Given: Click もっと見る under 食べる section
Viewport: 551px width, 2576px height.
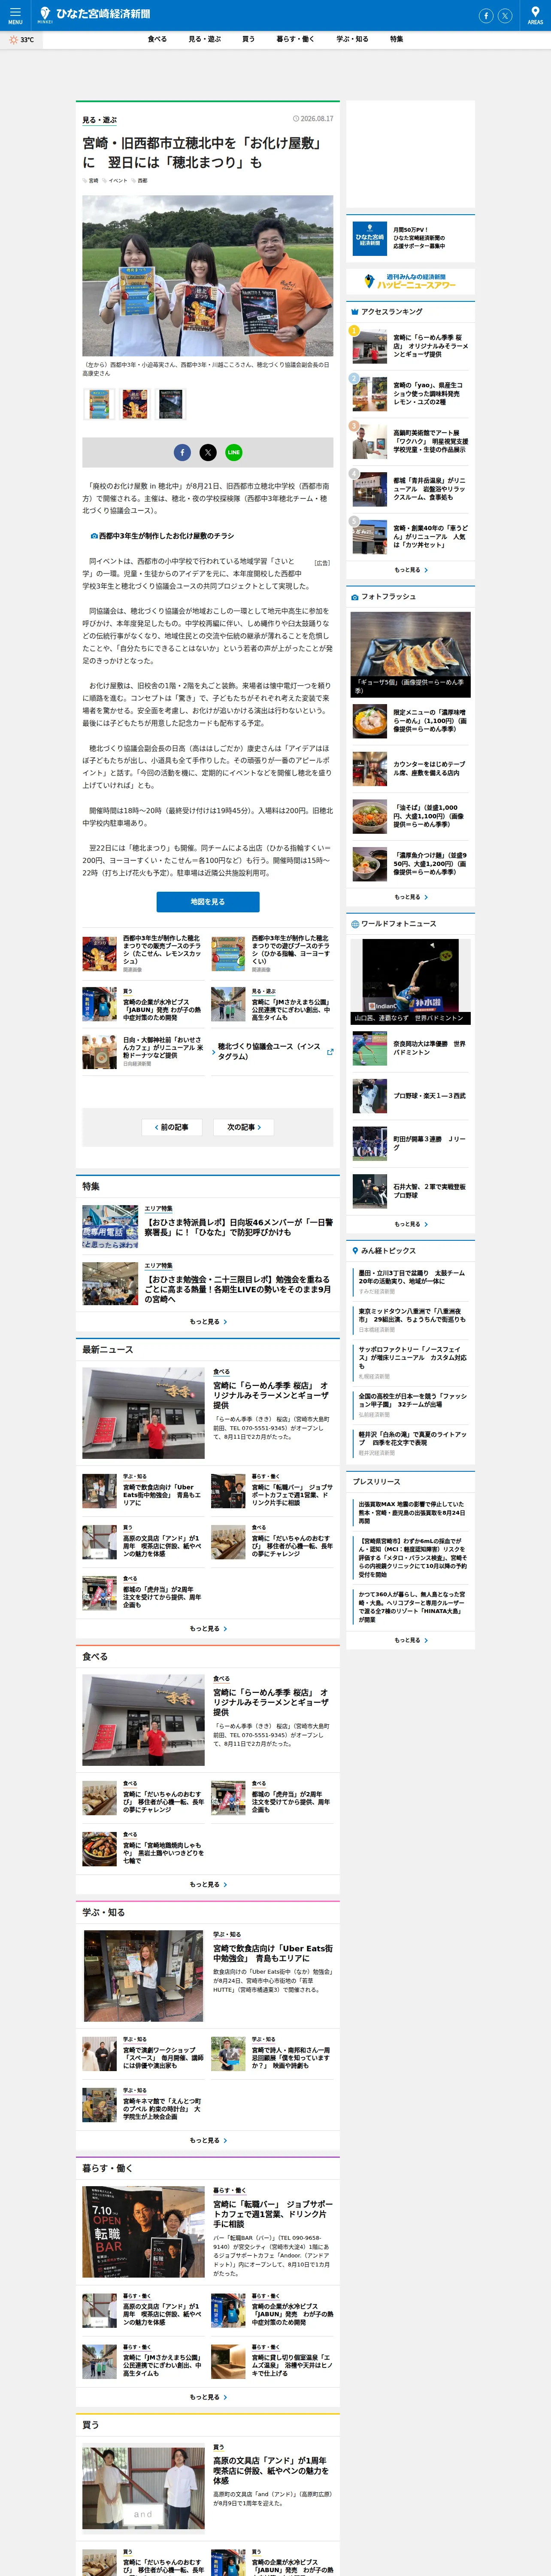Looking at the screenshot, I should point(208,1885).
